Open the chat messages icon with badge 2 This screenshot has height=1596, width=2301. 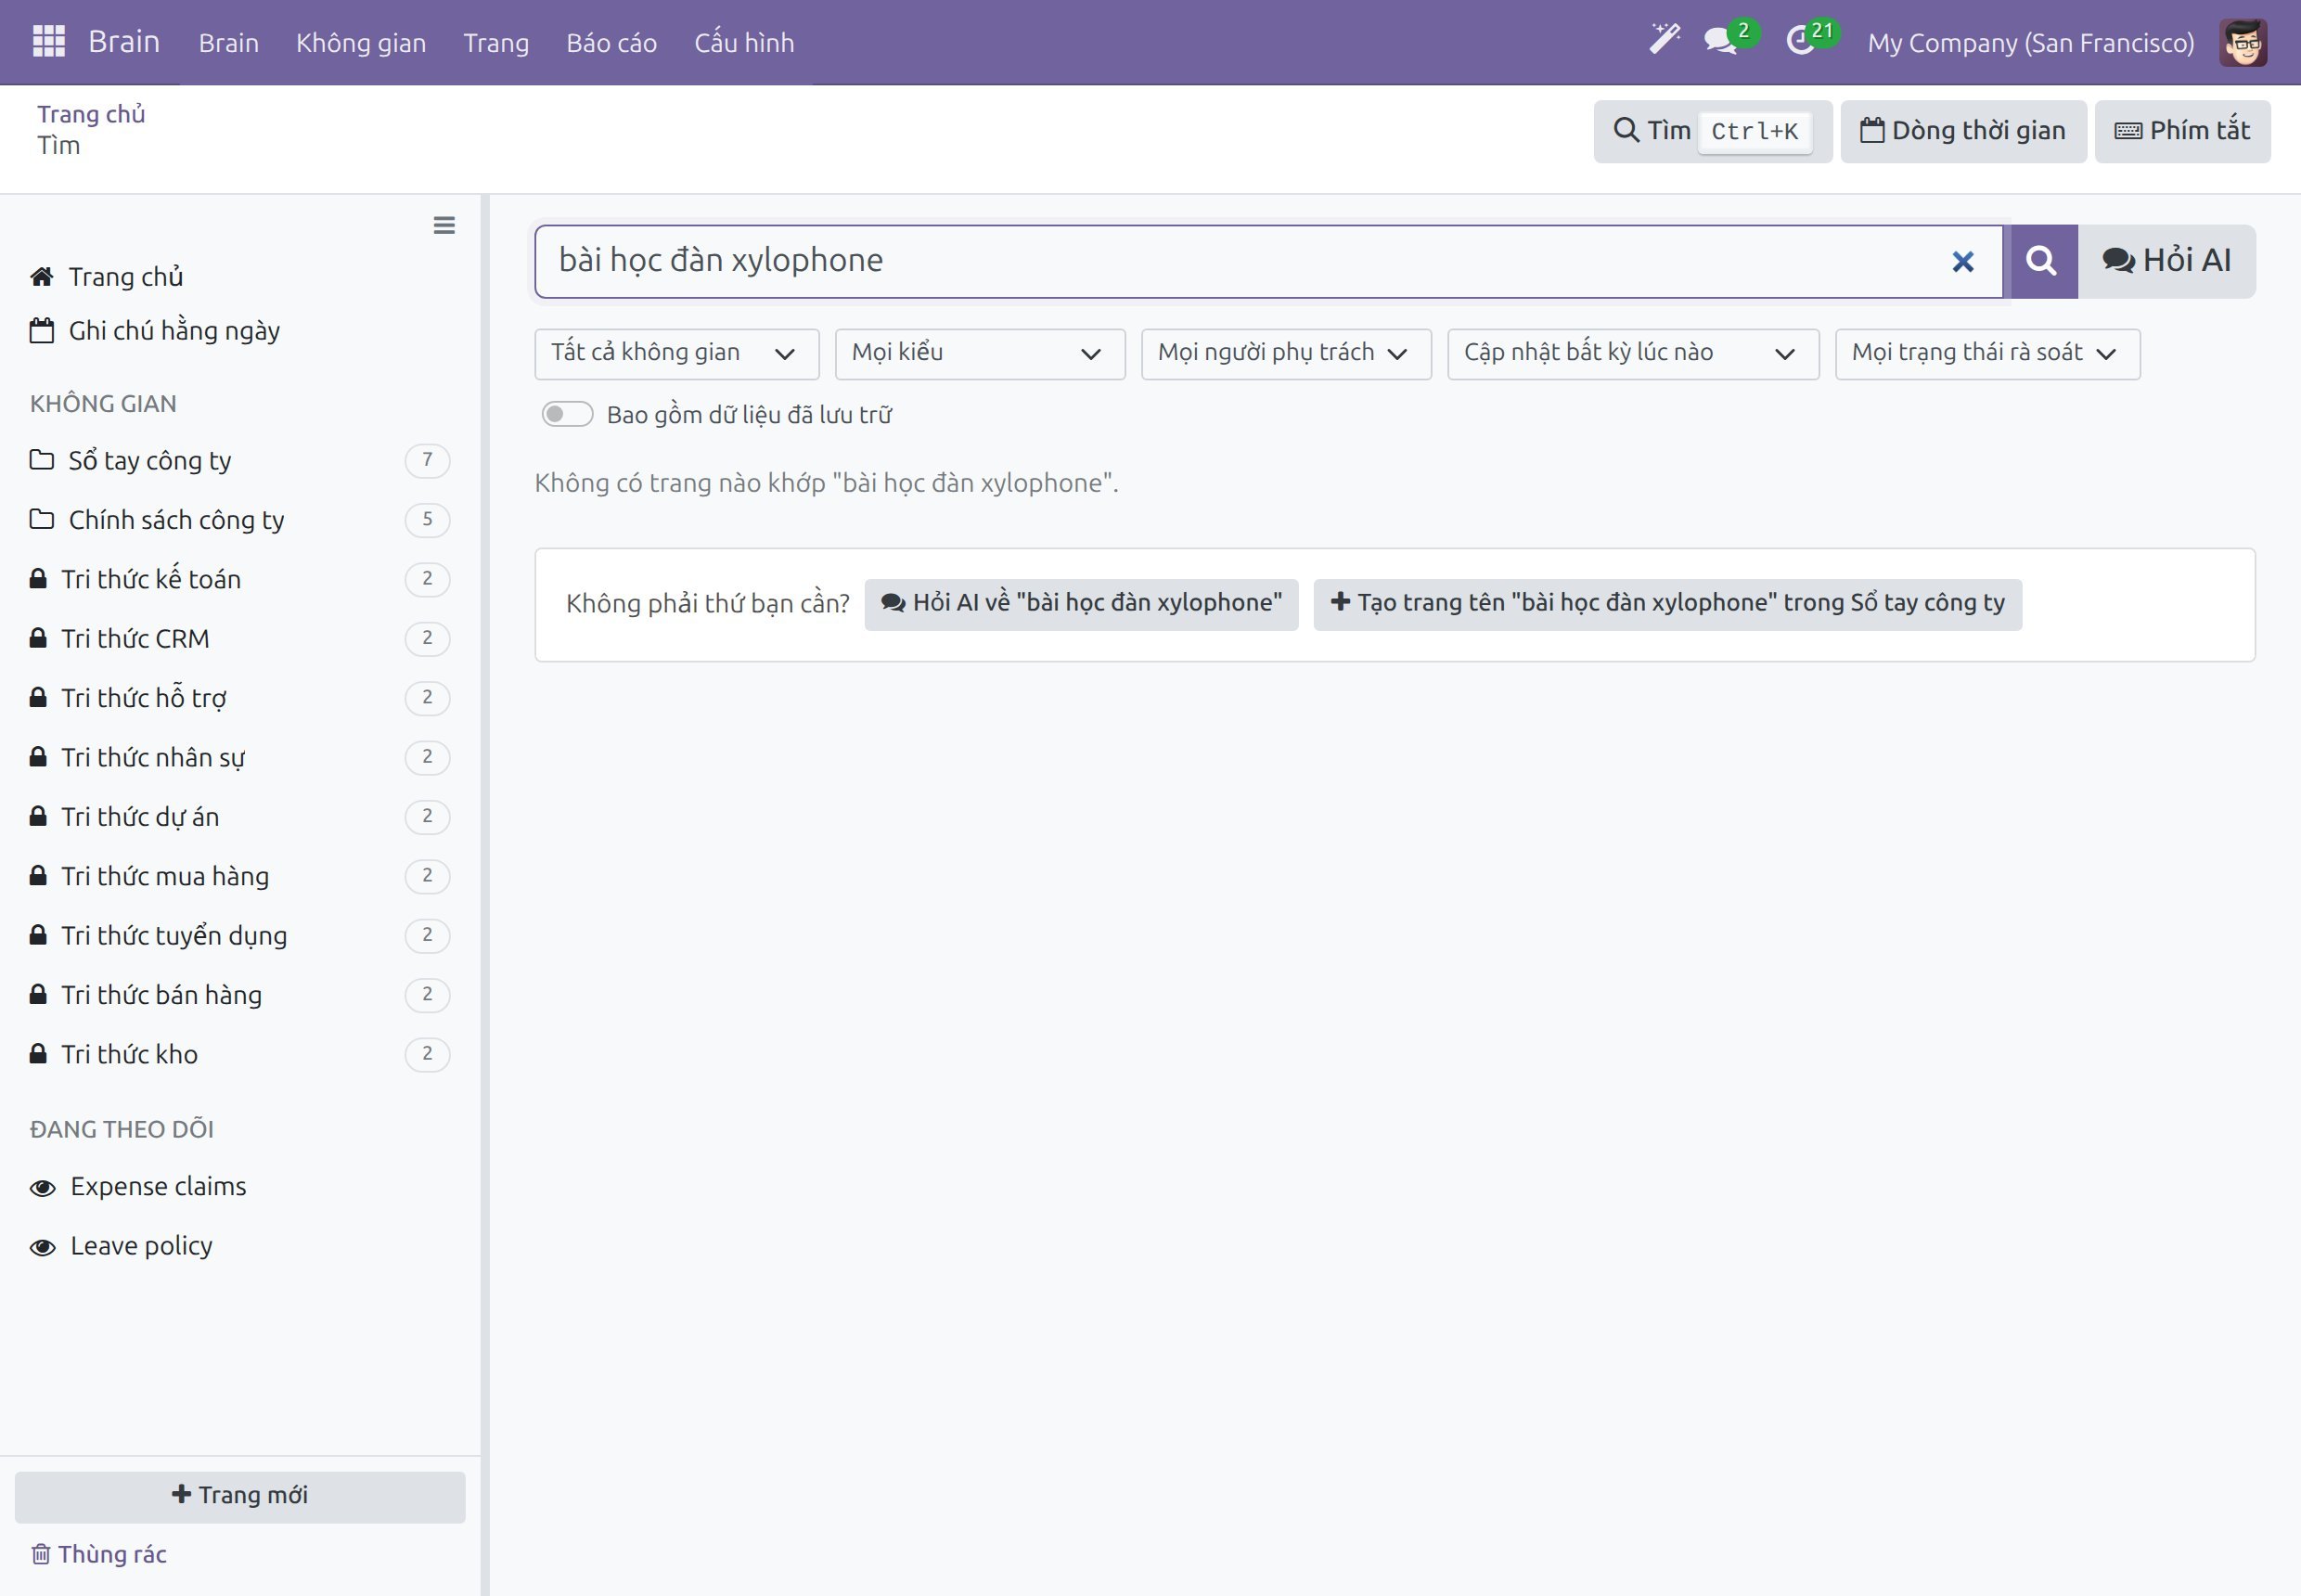[1730, 40]
